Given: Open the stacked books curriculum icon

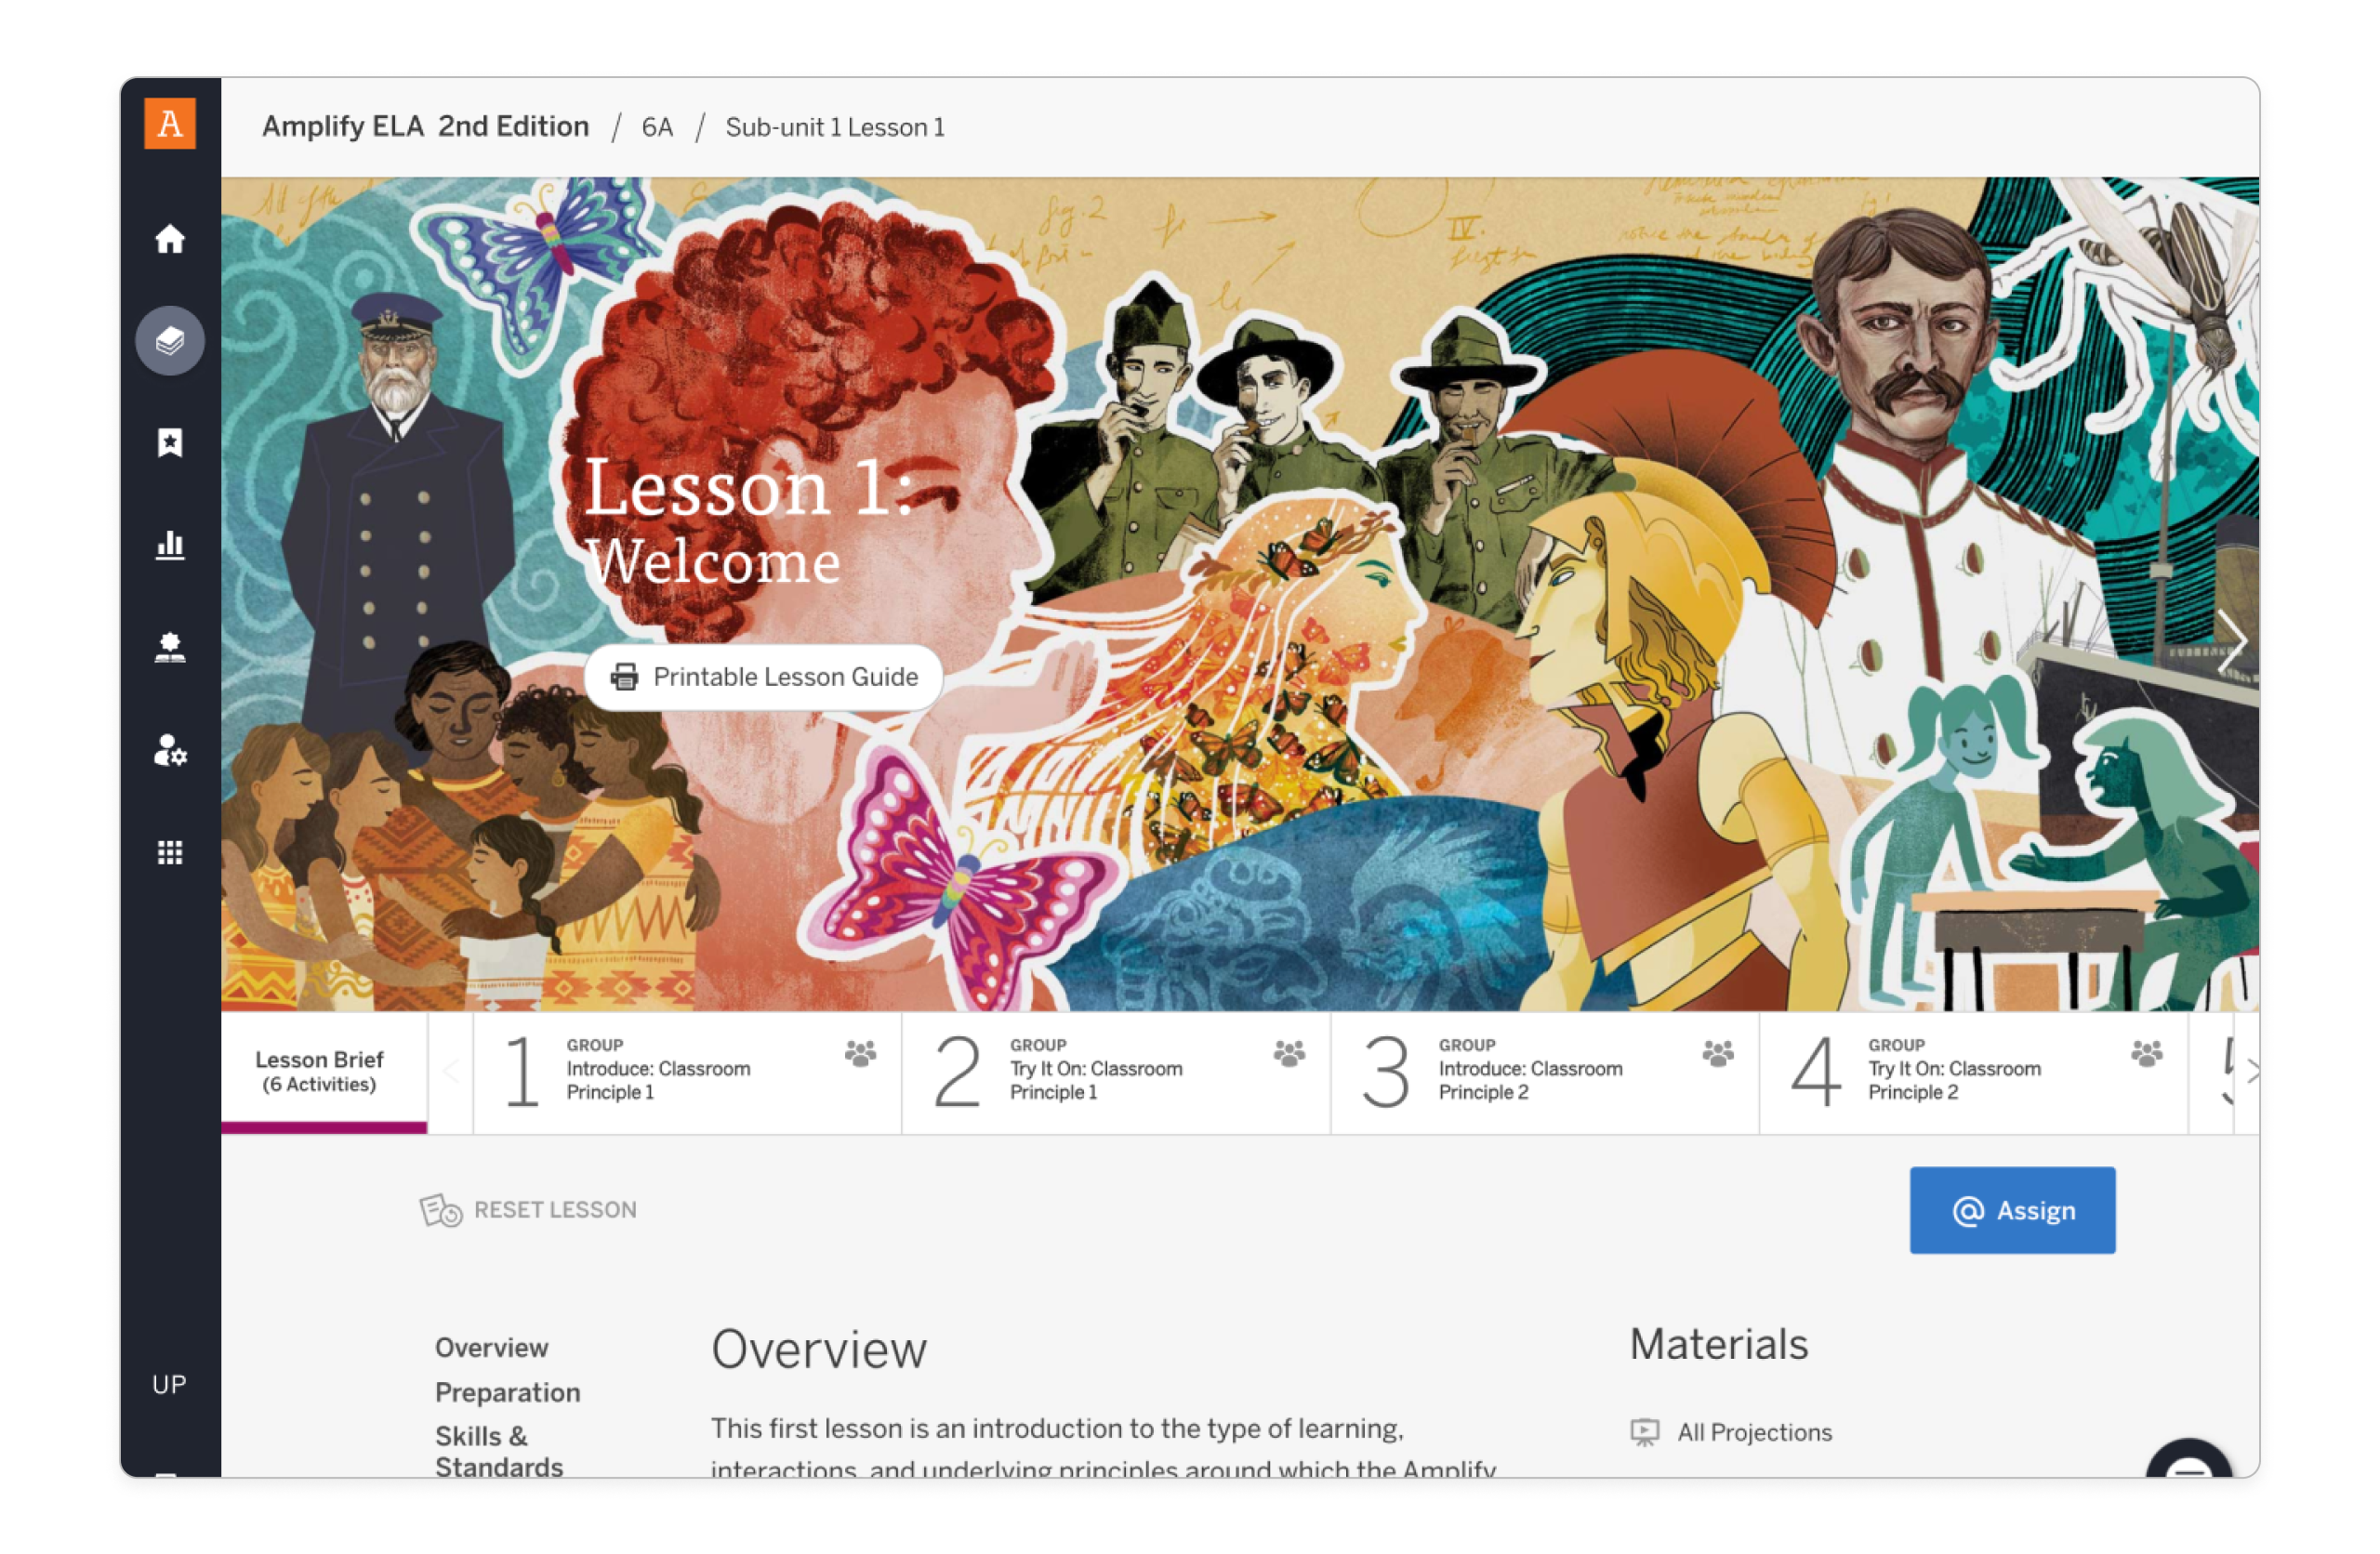Looking at the screenshot, I should click(170, 341).
